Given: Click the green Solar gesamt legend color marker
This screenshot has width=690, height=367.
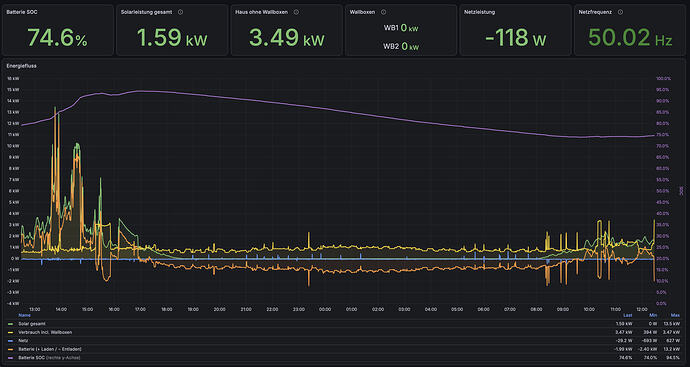Looking at the screenshot, I should click(11, 323).
